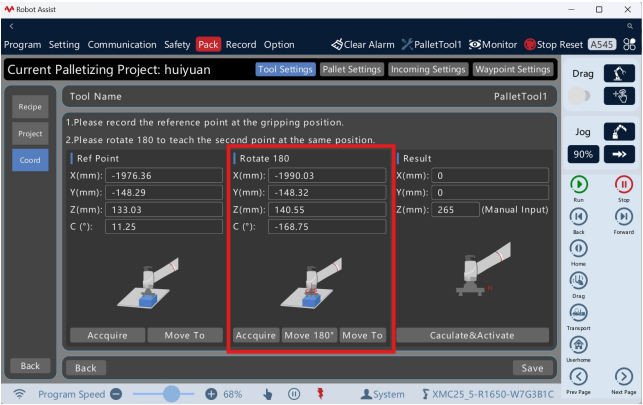Click the Userhome icon
Screen dimensions: 643x405
[579, 344]
